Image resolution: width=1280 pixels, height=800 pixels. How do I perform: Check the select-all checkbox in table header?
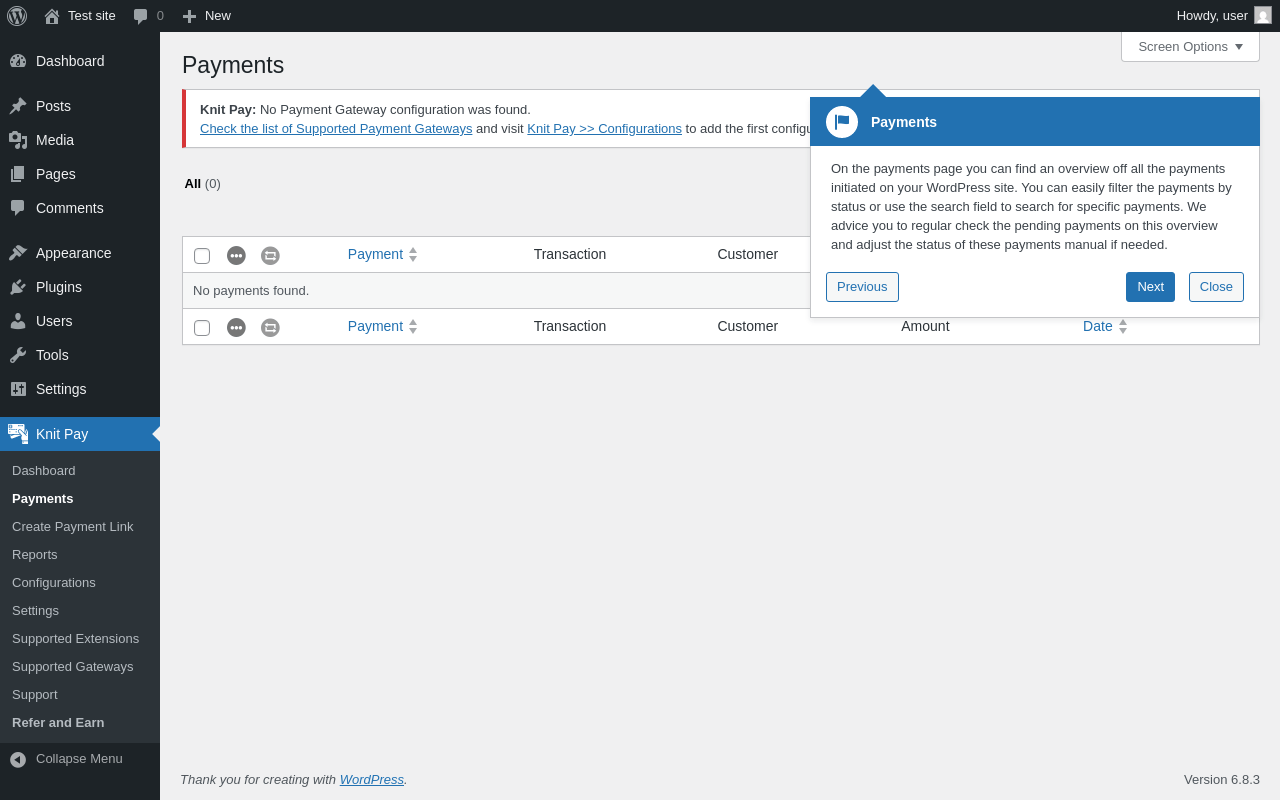202,256
